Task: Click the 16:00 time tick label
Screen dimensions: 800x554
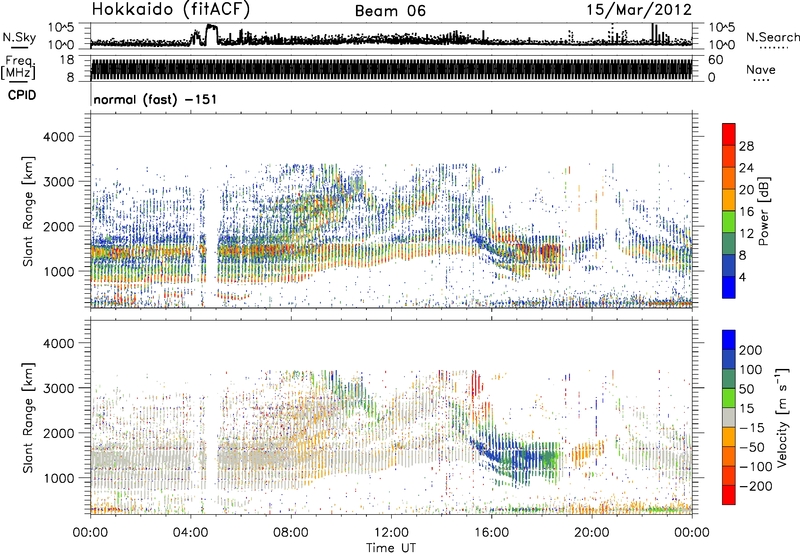Action: pos(492,533)
